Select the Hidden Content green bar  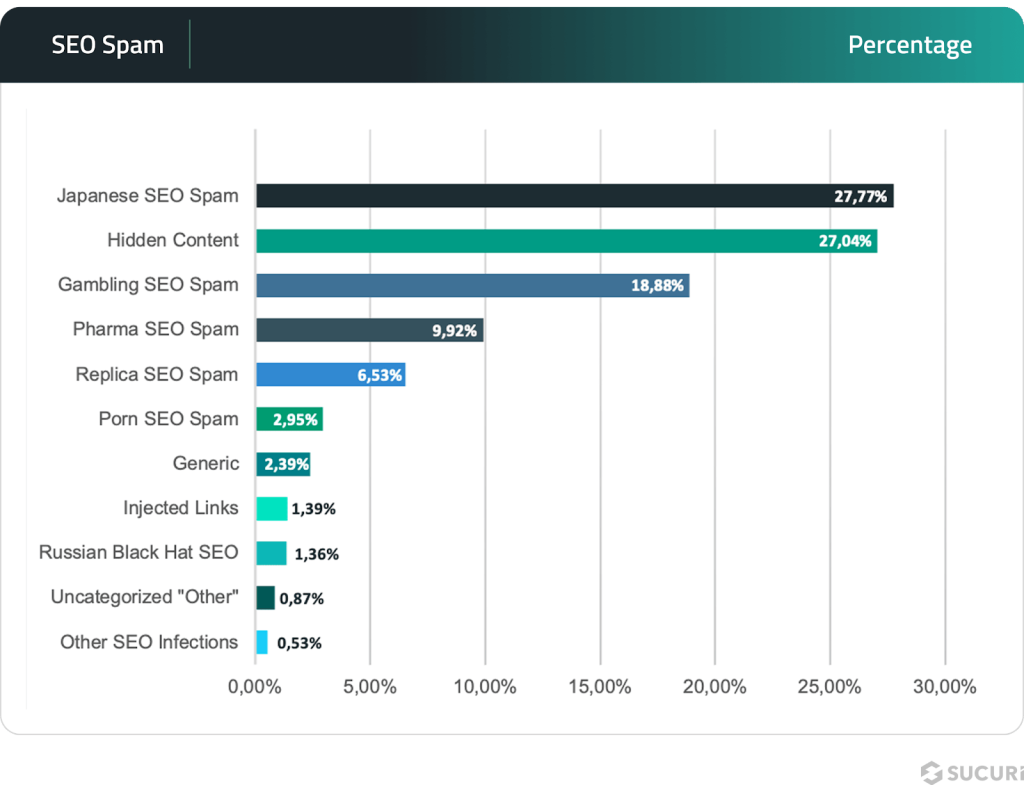[x=540, y=241]
